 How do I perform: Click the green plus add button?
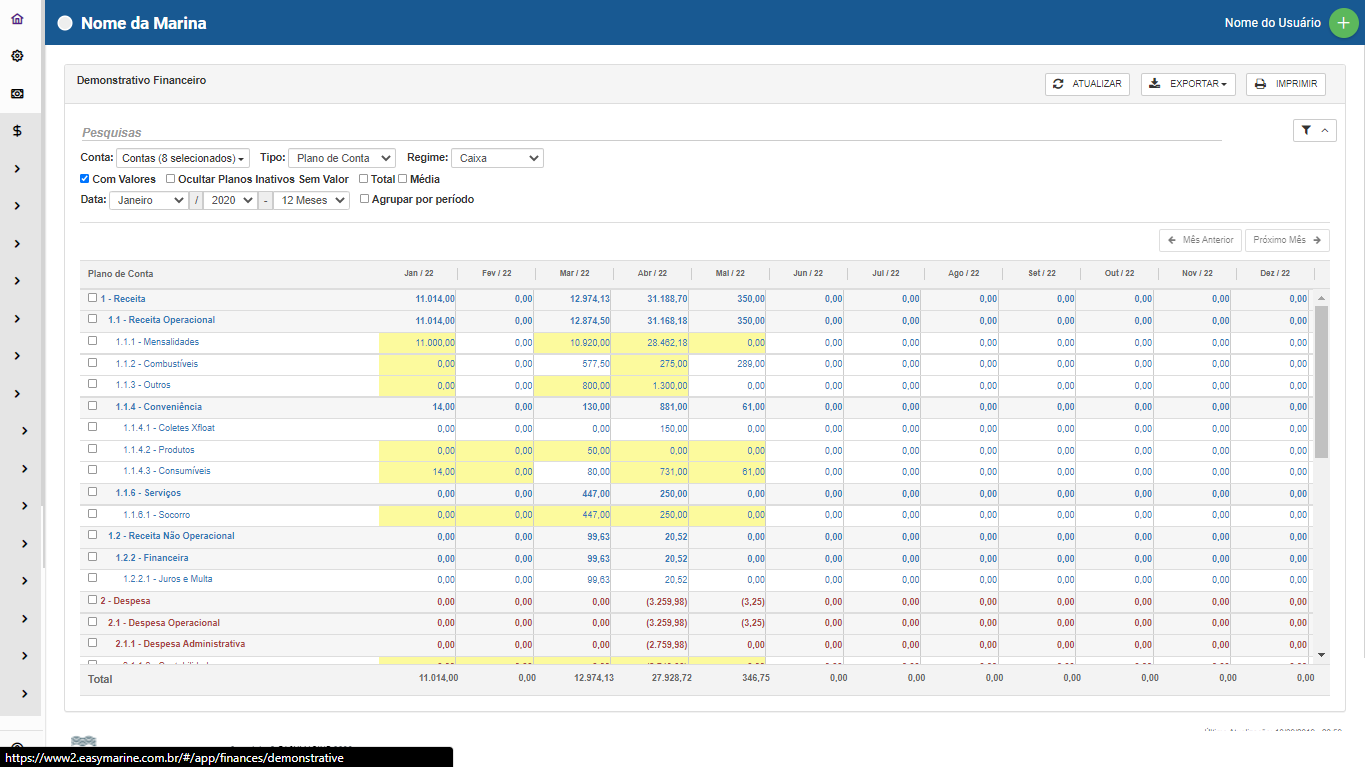pyautogui.click(x=1343, y=23)
